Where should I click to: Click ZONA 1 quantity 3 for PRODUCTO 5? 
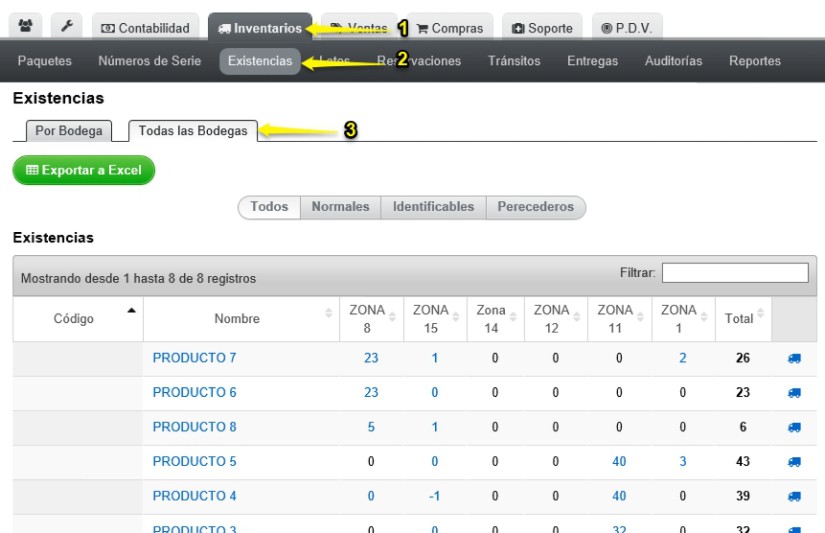coord(682,461)
